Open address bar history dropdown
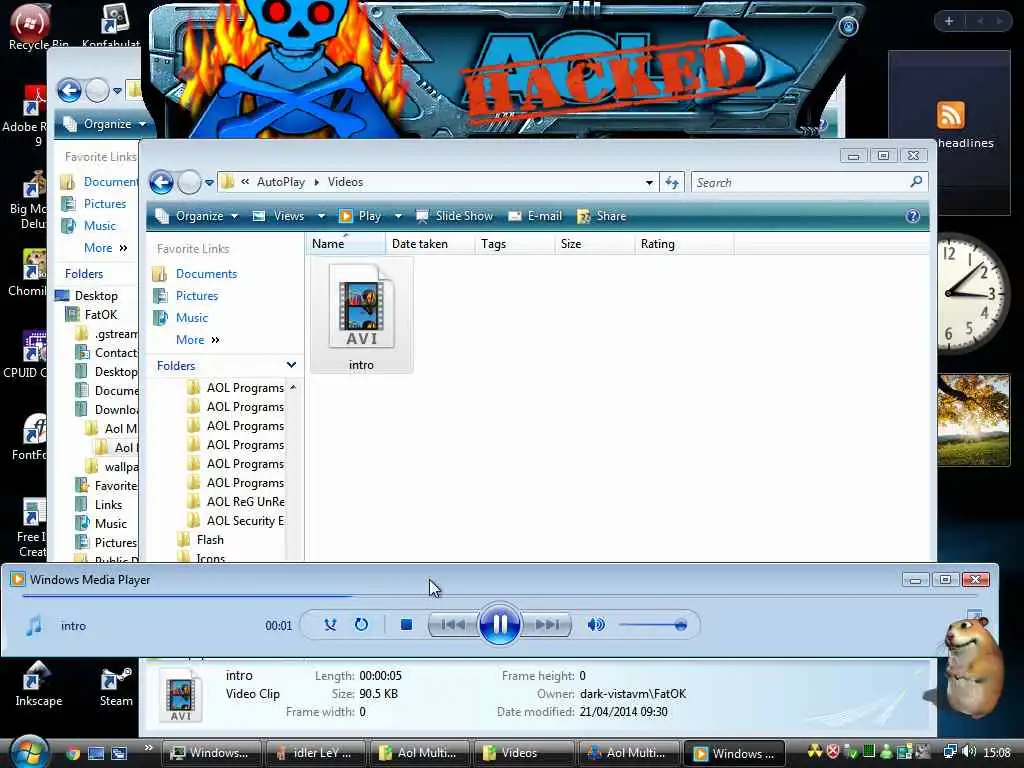The height and width of the screenshot is (768, 1024). [649, 183]
